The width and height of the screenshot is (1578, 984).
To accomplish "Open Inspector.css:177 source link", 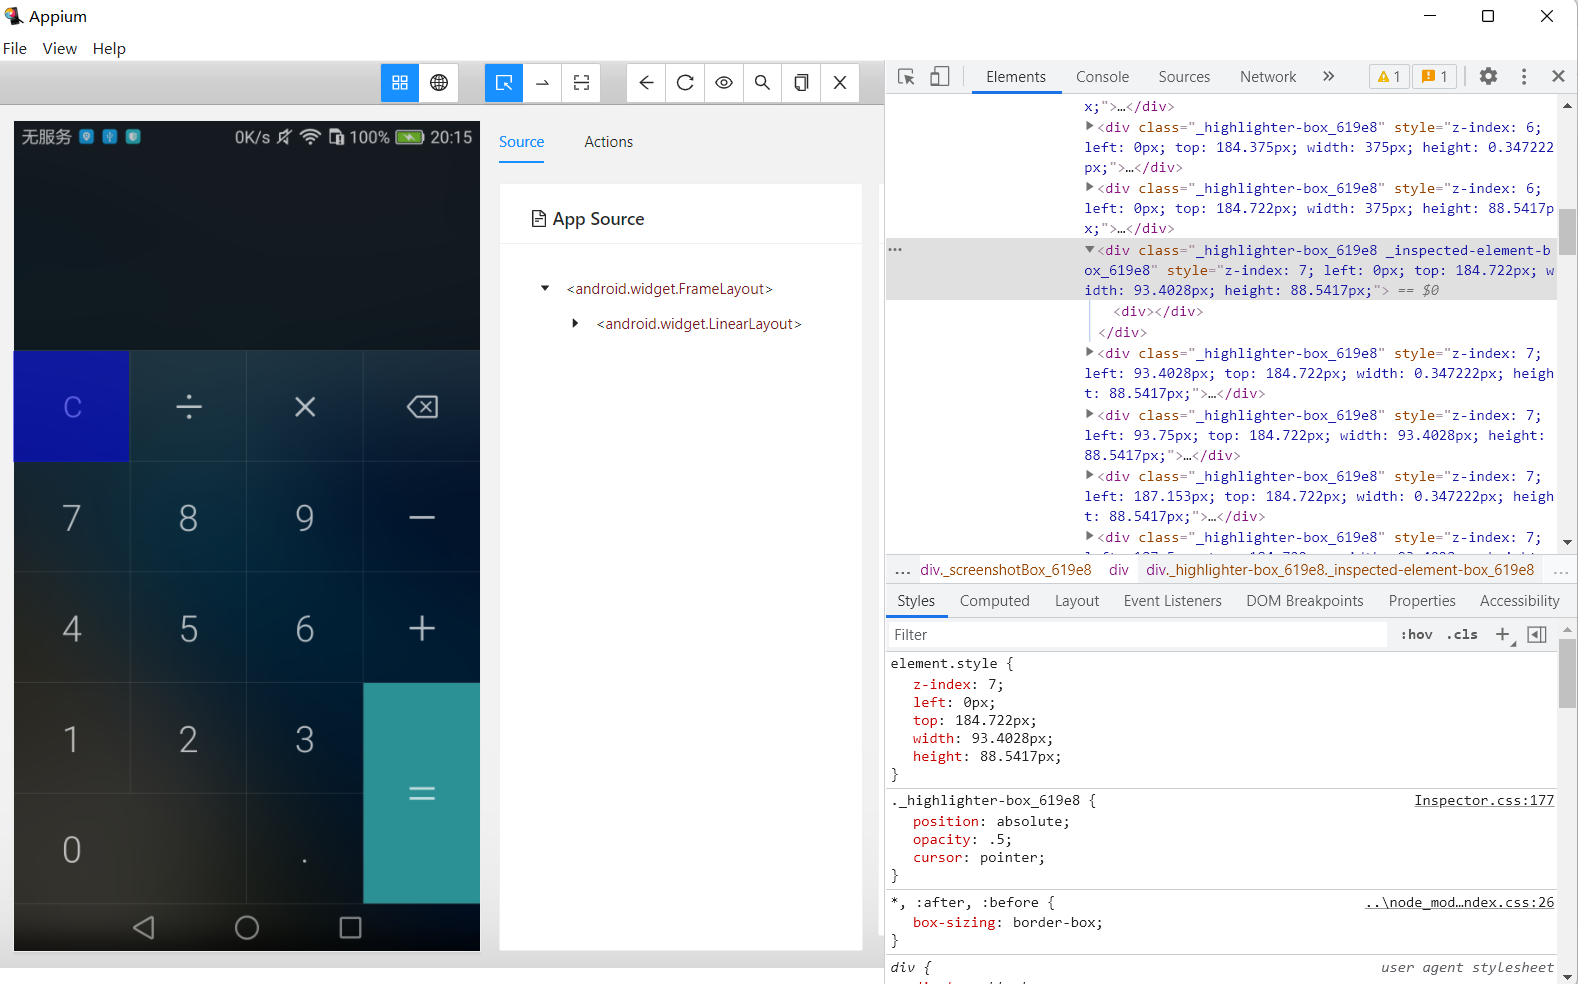I will (1484, 801).
